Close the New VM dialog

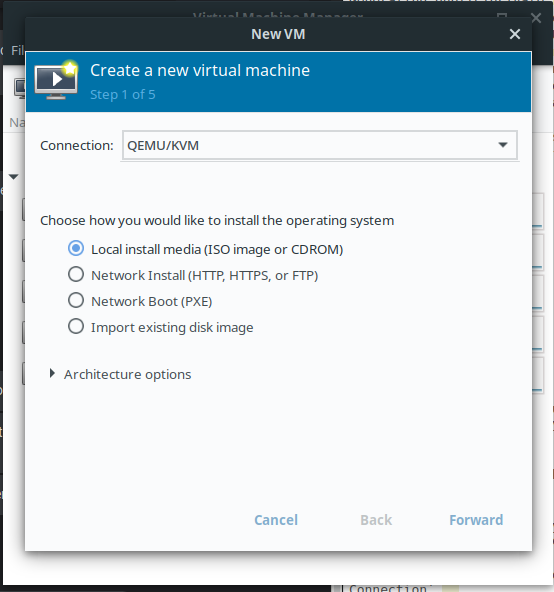515,34
